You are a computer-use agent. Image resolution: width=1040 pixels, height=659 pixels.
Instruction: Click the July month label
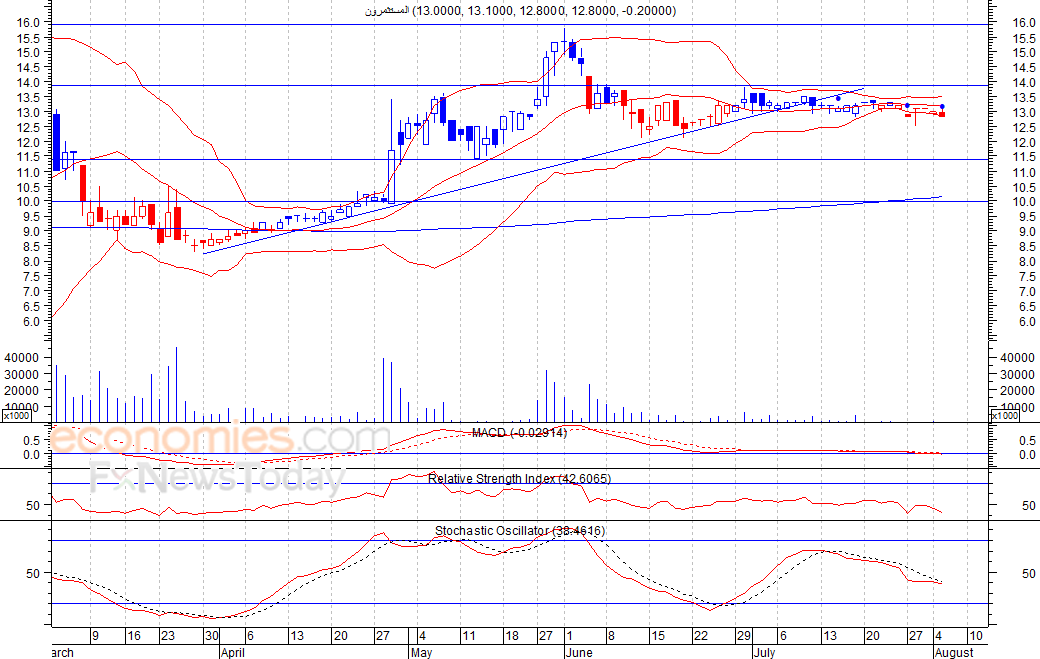point(763,652)
